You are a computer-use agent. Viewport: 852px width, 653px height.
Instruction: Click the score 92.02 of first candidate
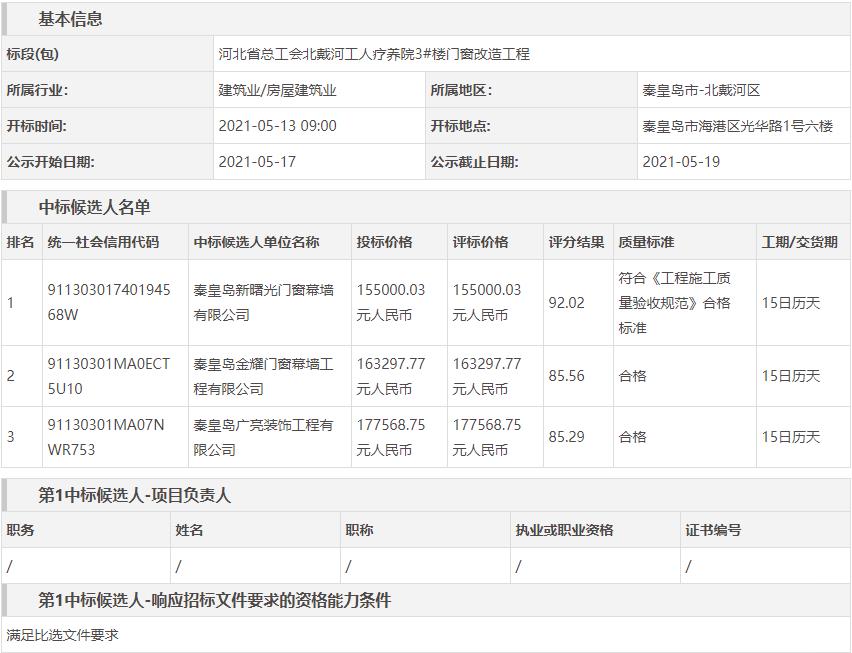566,302
